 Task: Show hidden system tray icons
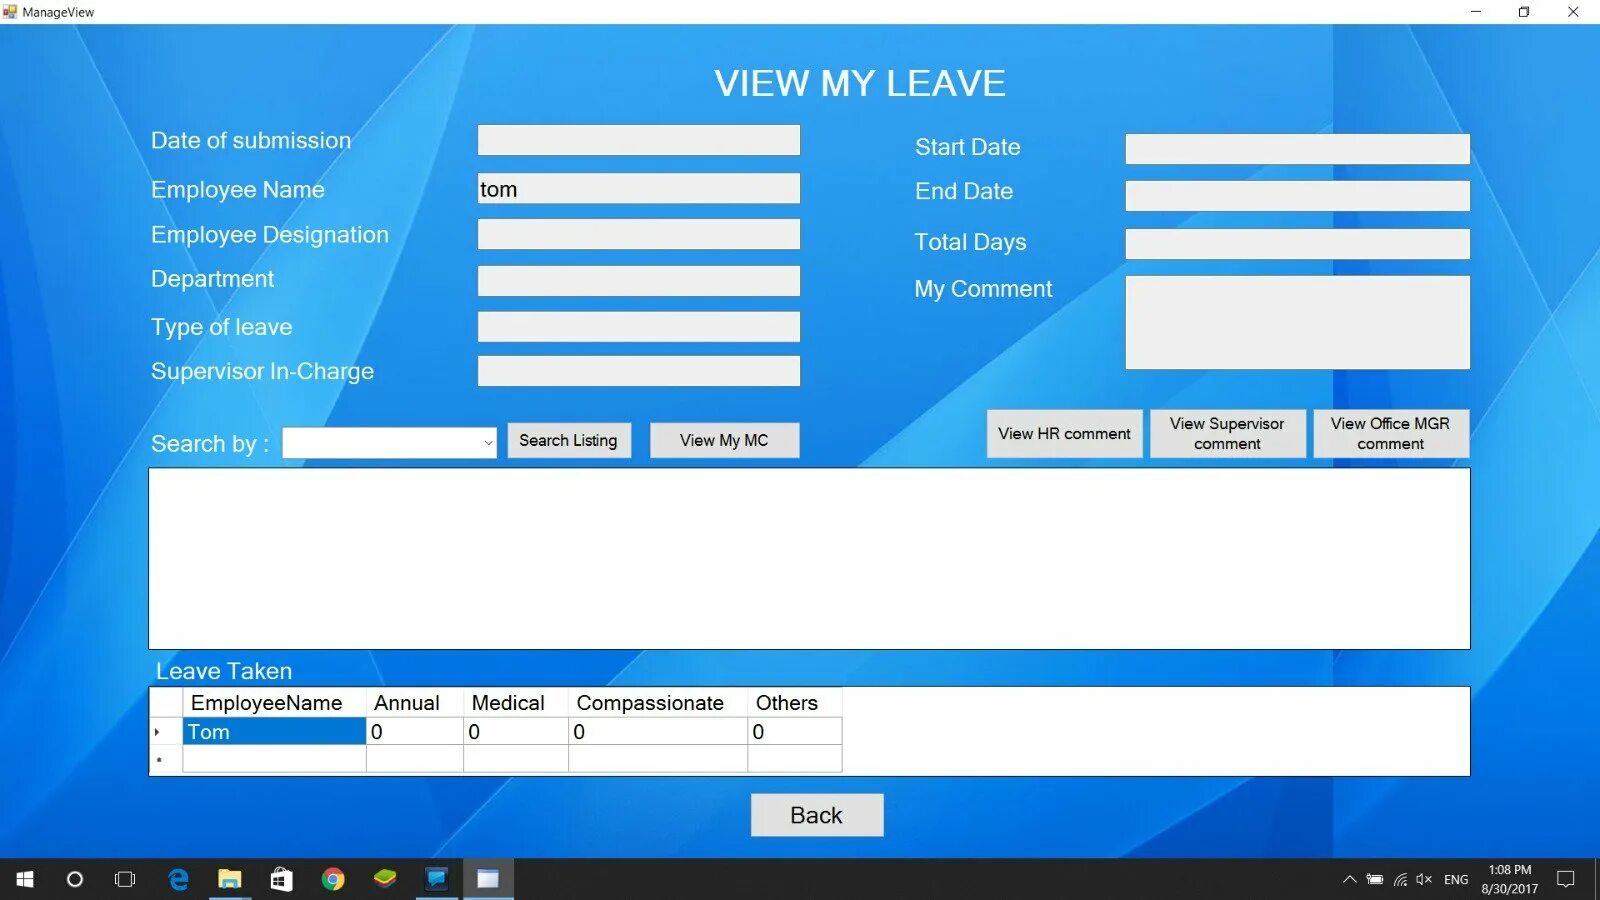1349,880
